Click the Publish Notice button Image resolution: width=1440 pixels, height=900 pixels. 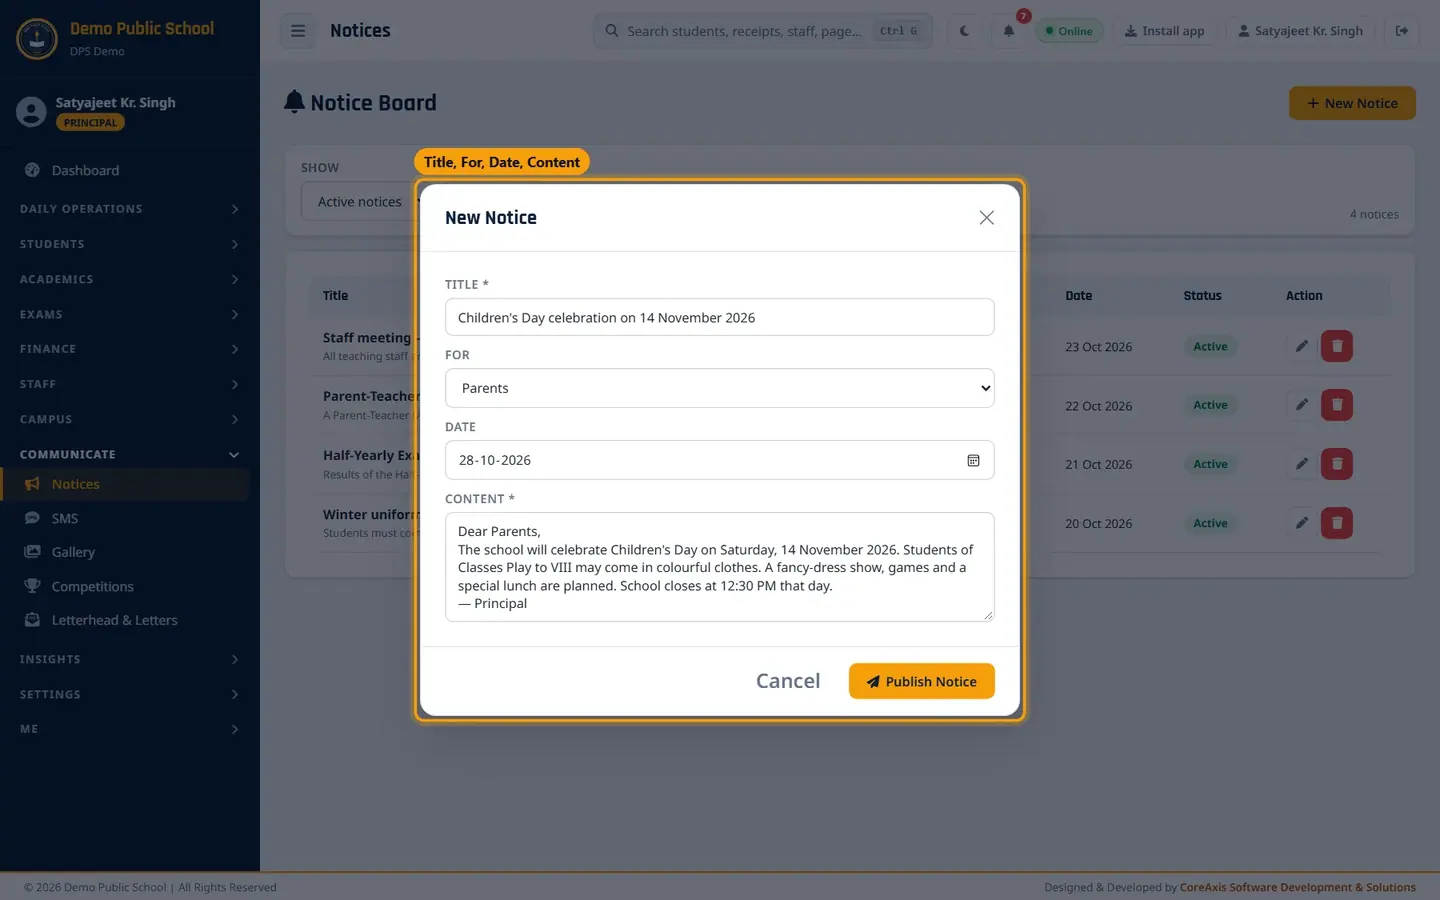[921, 681]
